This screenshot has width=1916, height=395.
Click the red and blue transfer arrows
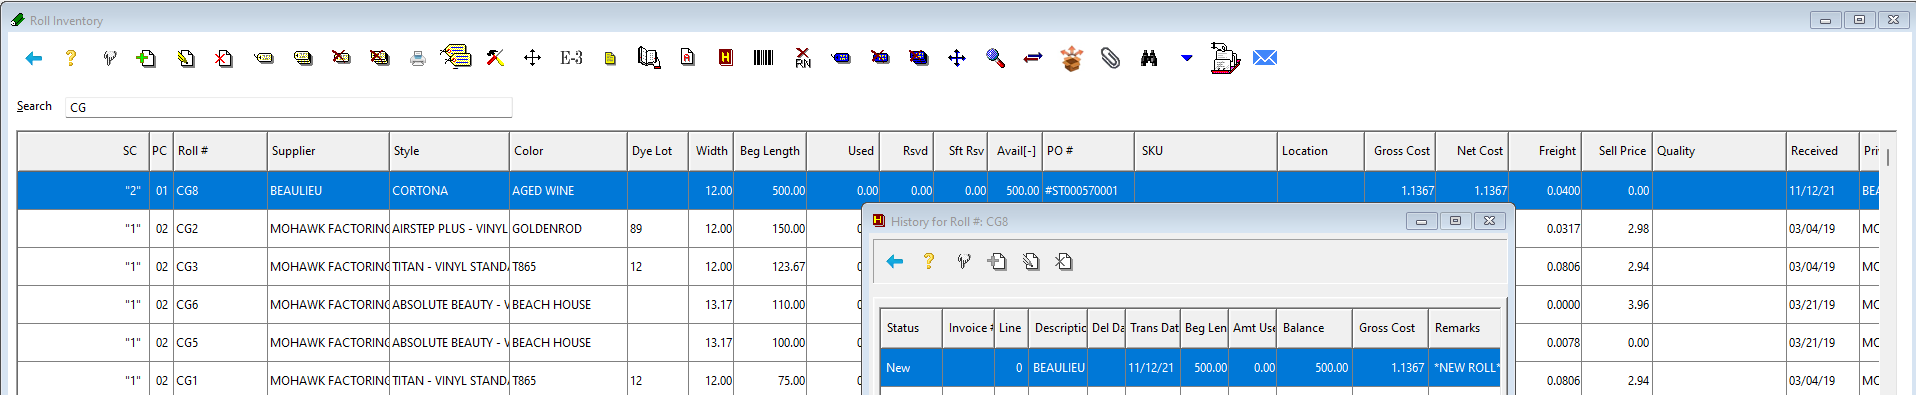click(1033, 59)
